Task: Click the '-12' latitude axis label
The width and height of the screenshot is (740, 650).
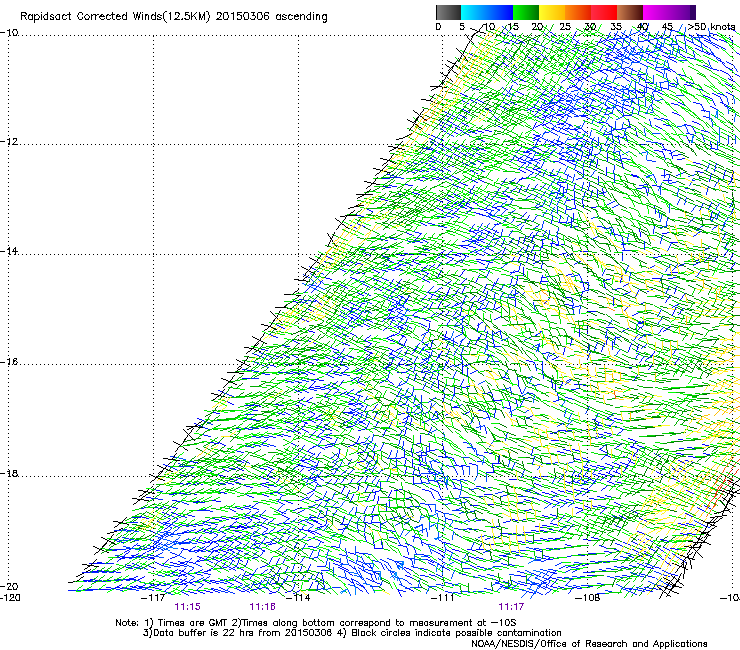Action: (9, 142)
